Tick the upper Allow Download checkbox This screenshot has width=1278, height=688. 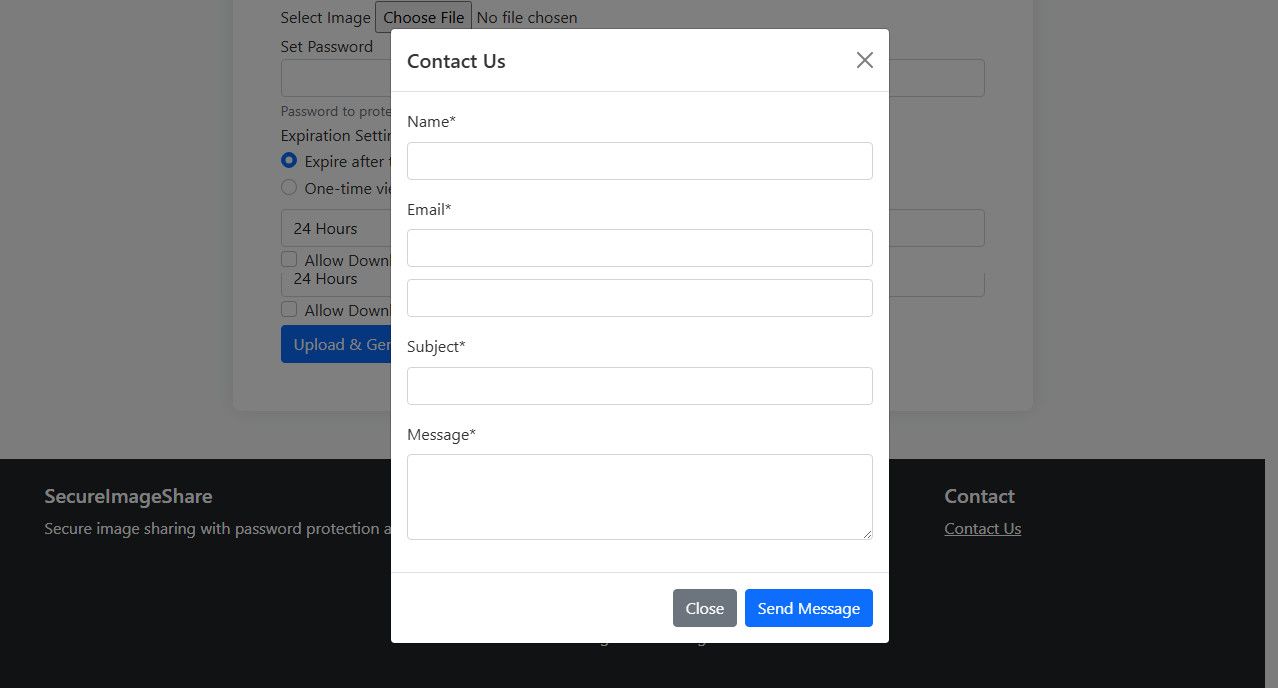click(x=289, y=260)
